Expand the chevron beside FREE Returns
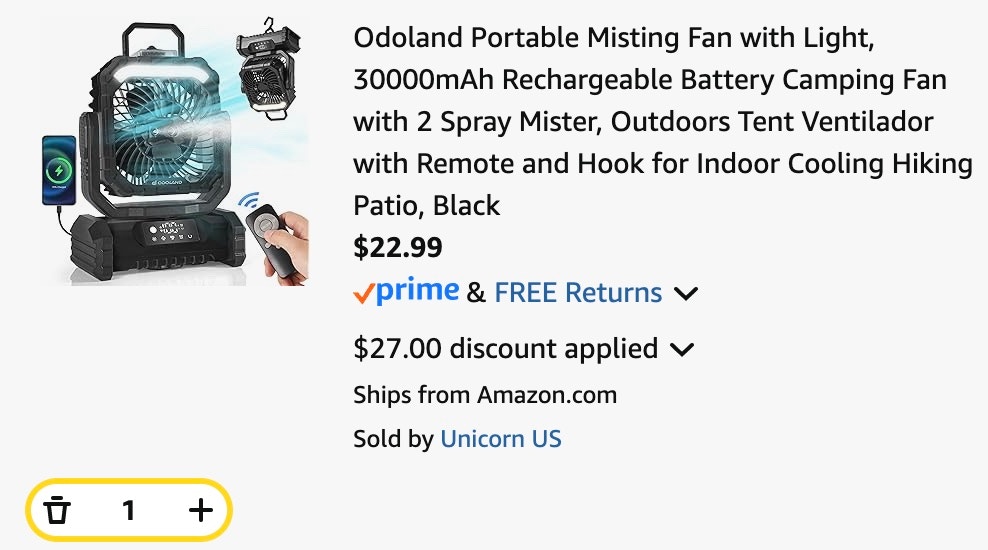Viewport: 988px width, 550px height. [686, 294]
